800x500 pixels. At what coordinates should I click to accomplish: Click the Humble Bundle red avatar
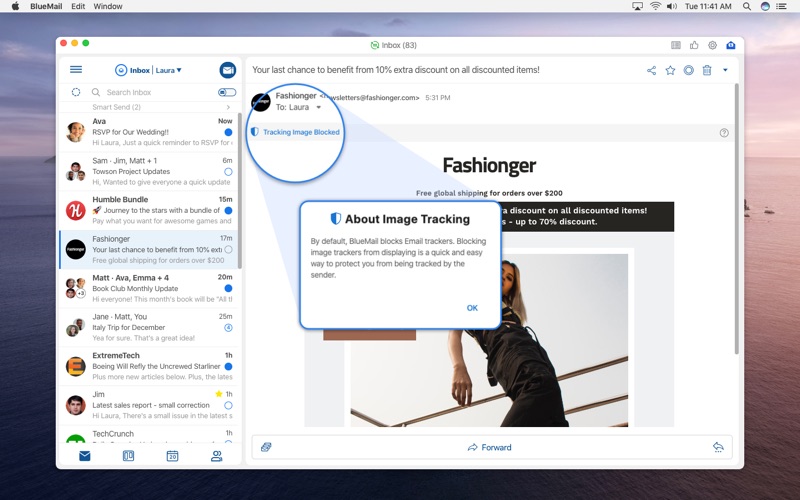[x=76, y=210]
